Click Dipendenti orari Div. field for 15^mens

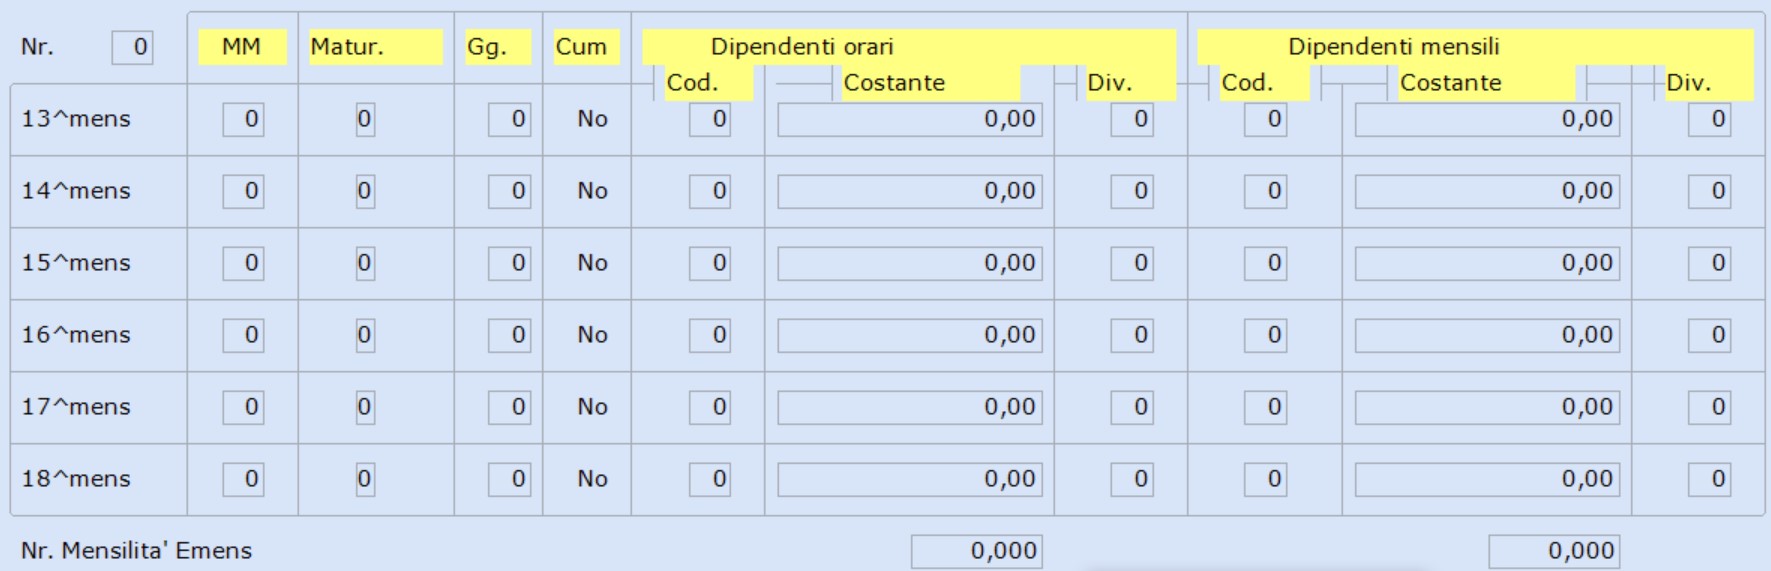(x=1132, y=263)
